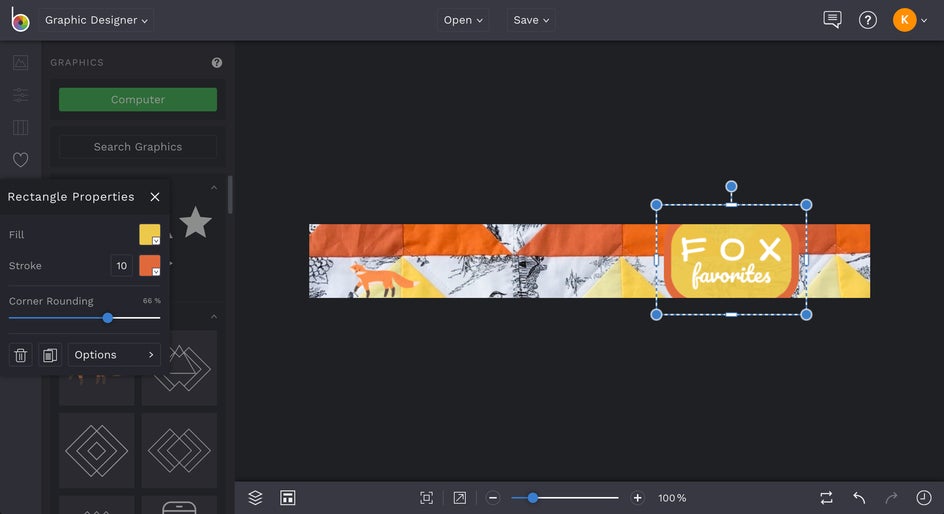Click the top-left selection corner handle

tap(656, 205)
